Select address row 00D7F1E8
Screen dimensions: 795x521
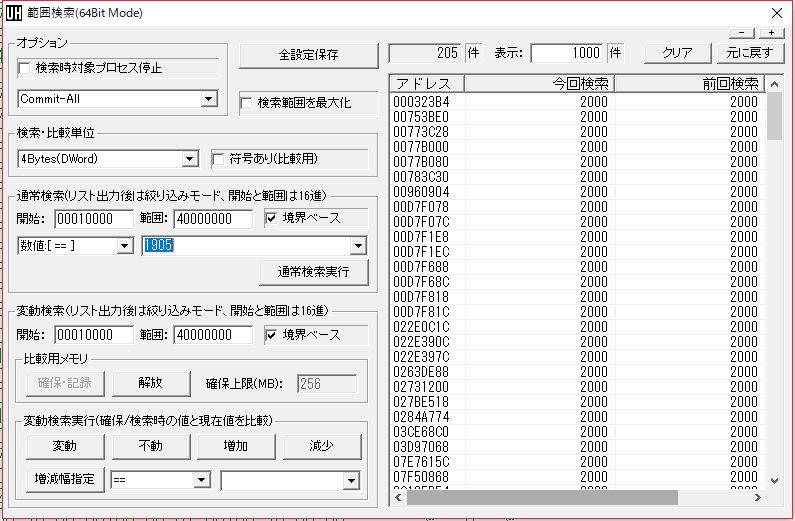click(577, 237)
